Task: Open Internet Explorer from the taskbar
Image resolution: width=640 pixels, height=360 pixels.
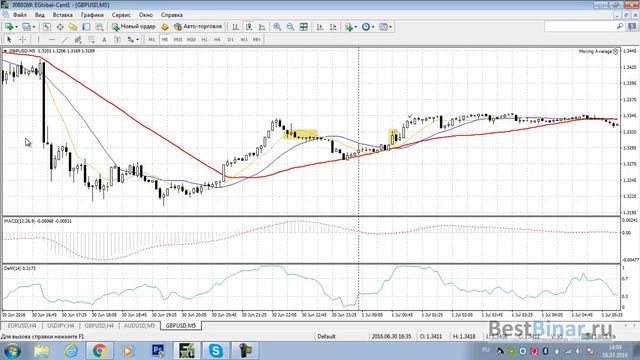Action: (71, 351)
